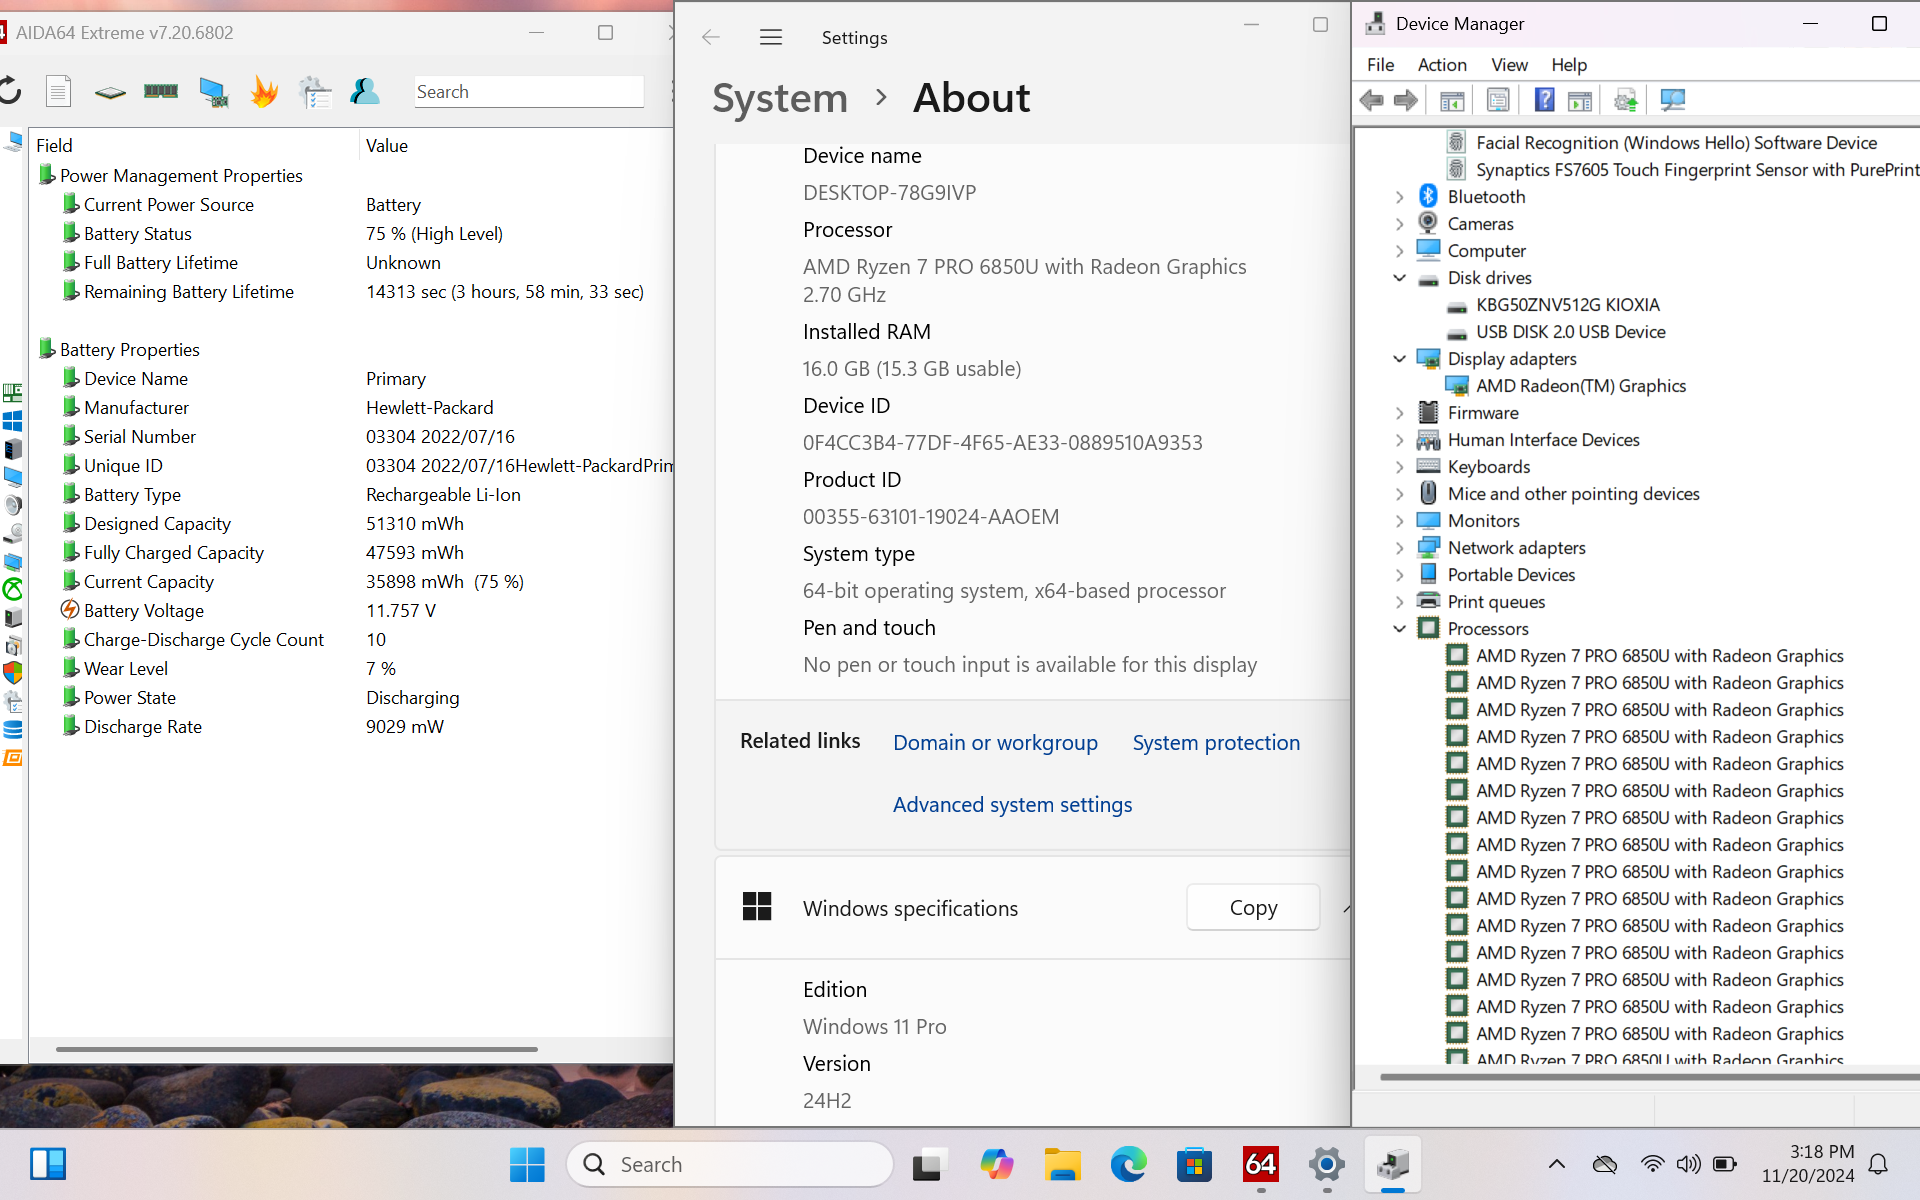Viewport: 1920px width, 1200px height.
Task: Click the AIDA64 network monitor toolbar icon
Action: click(213, 92)
